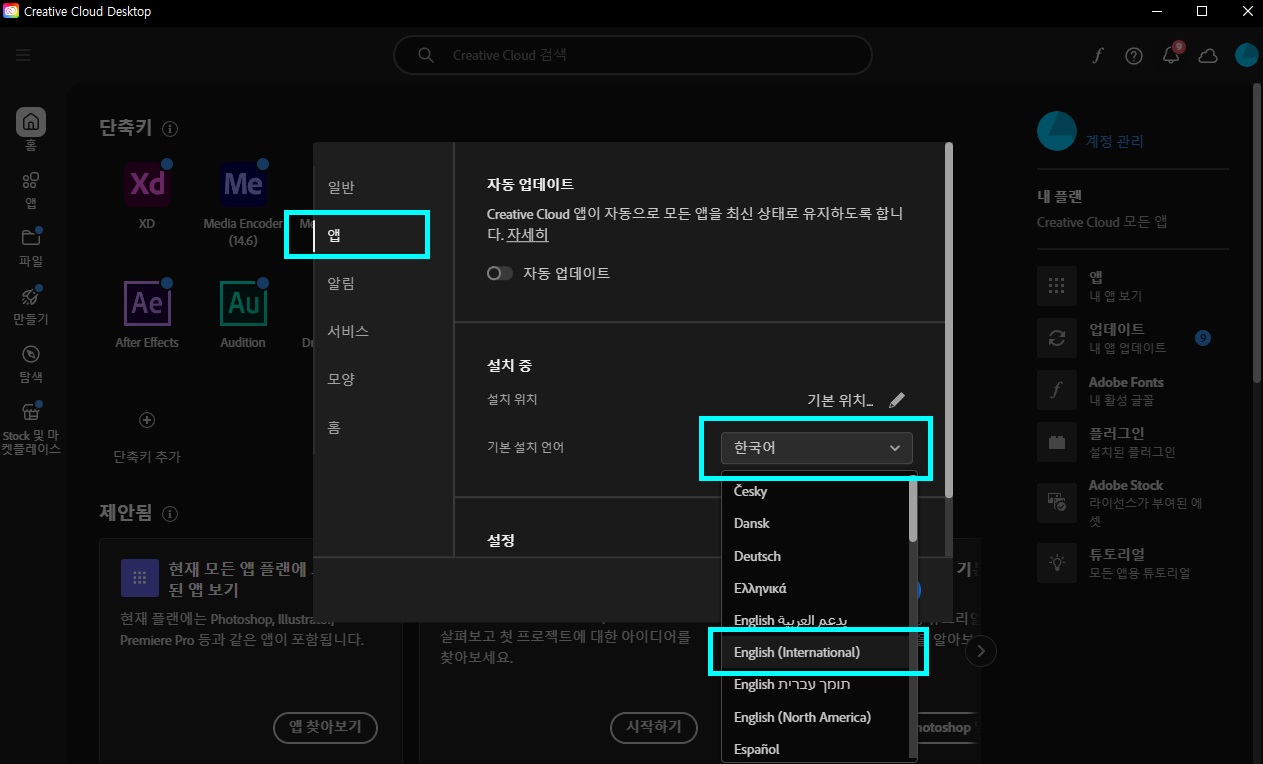Open 계정 관리 account link

click(x=1115, y=140)
